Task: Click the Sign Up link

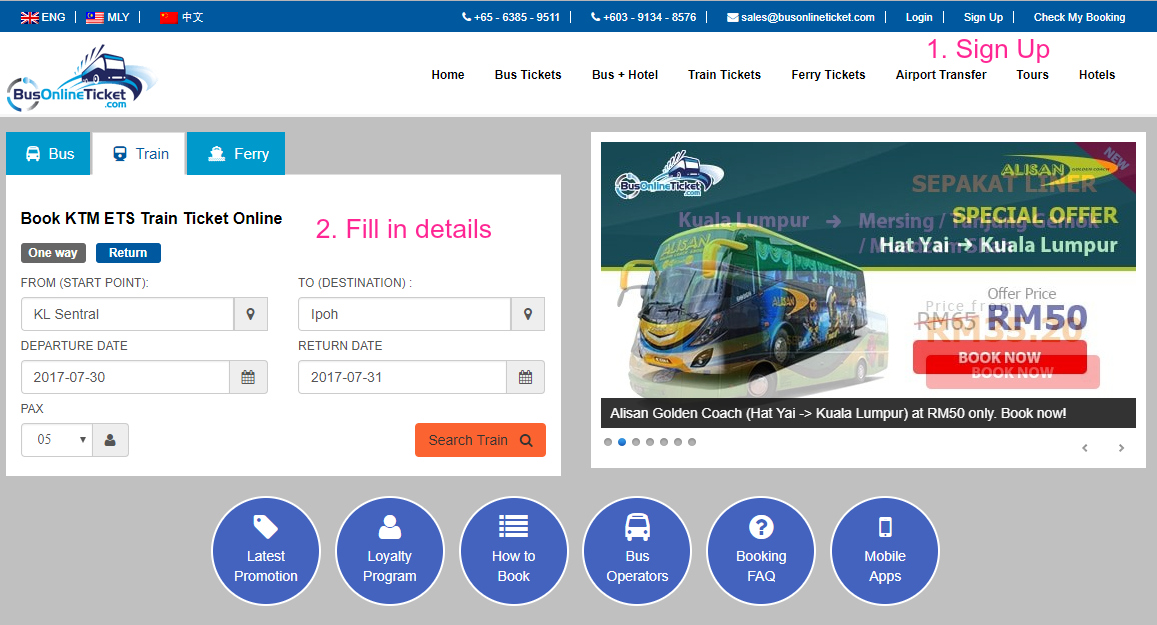Action: pos(982,16)
